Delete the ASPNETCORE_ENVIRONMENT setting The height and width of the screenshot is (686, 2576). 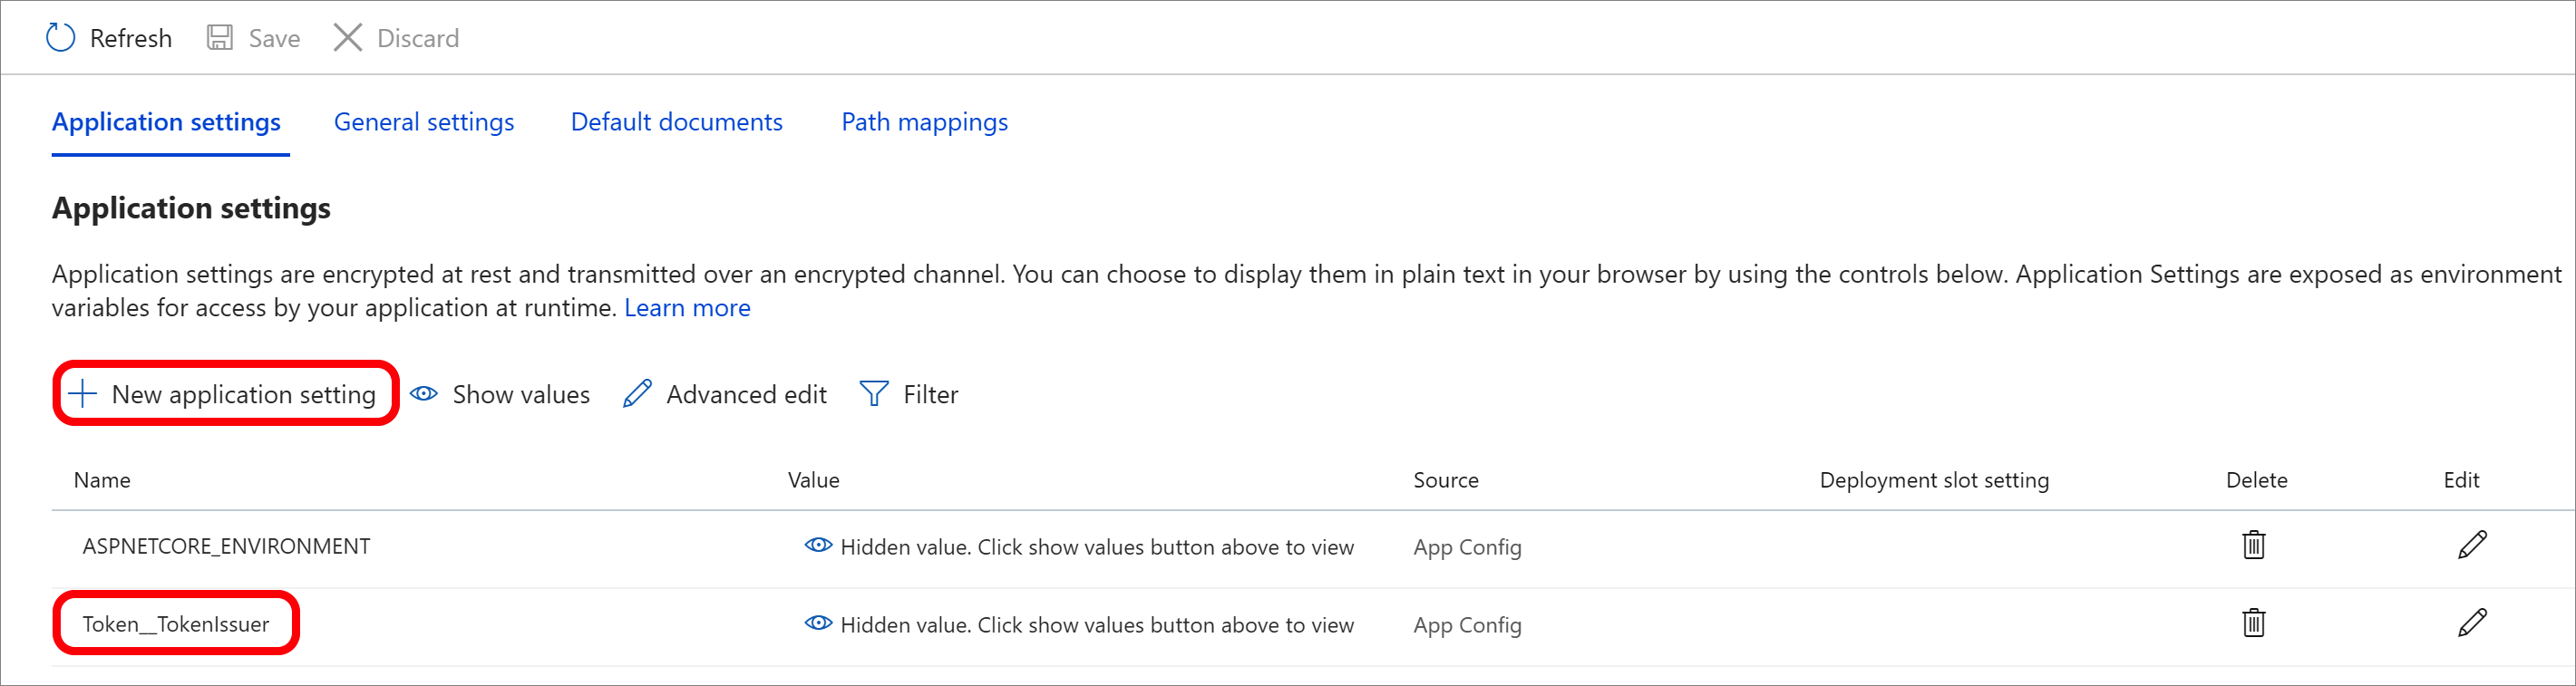click(x=2253, y=546)
